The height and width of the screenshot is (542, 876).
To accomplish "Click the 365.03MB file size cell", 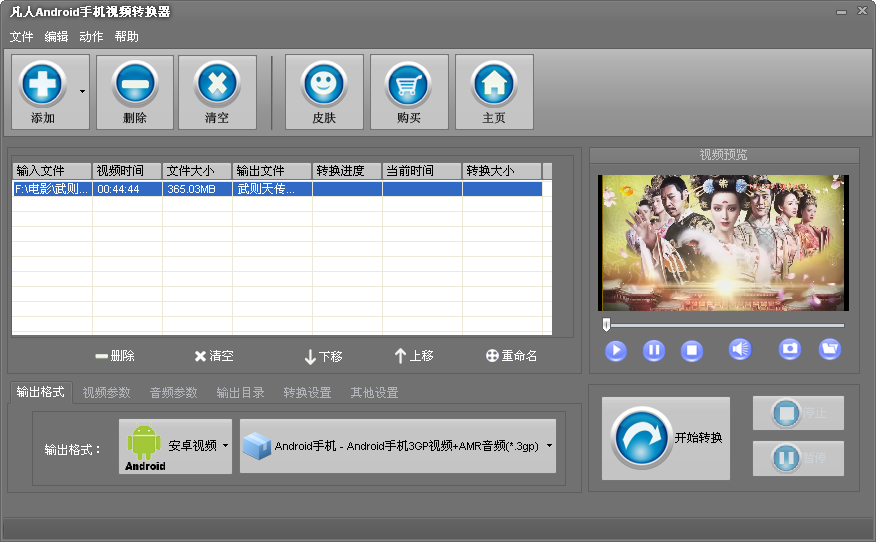I will coord(197,189).
